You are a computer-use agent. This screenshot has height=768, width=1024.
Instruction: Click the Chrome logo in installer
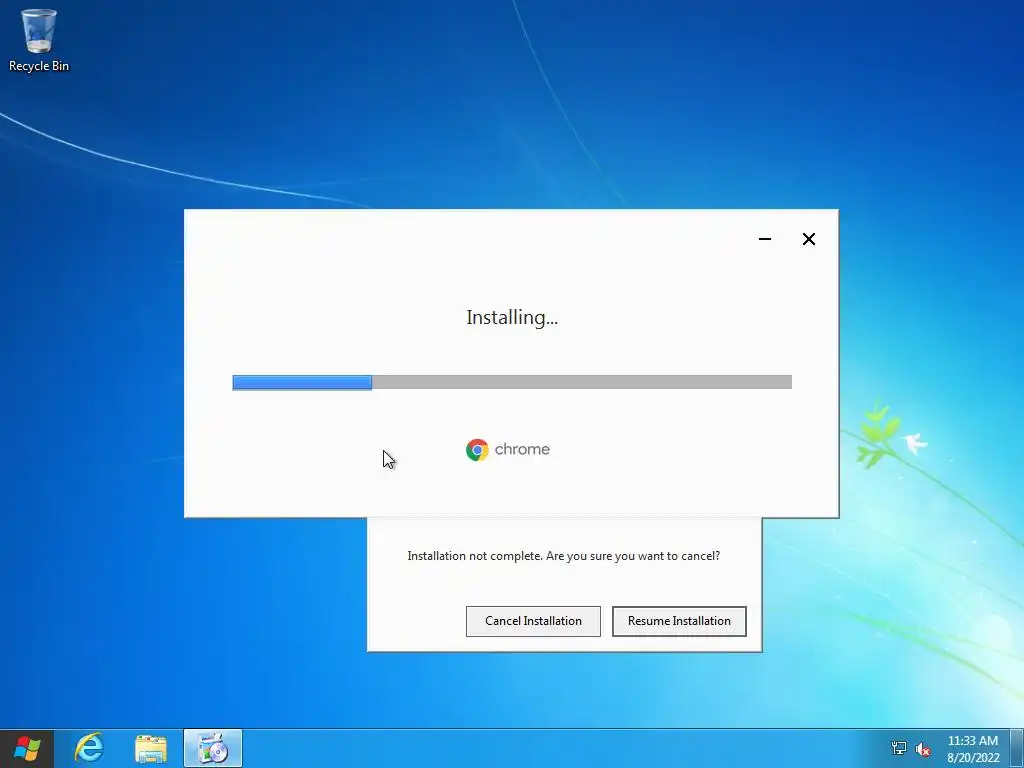(477, 450)
